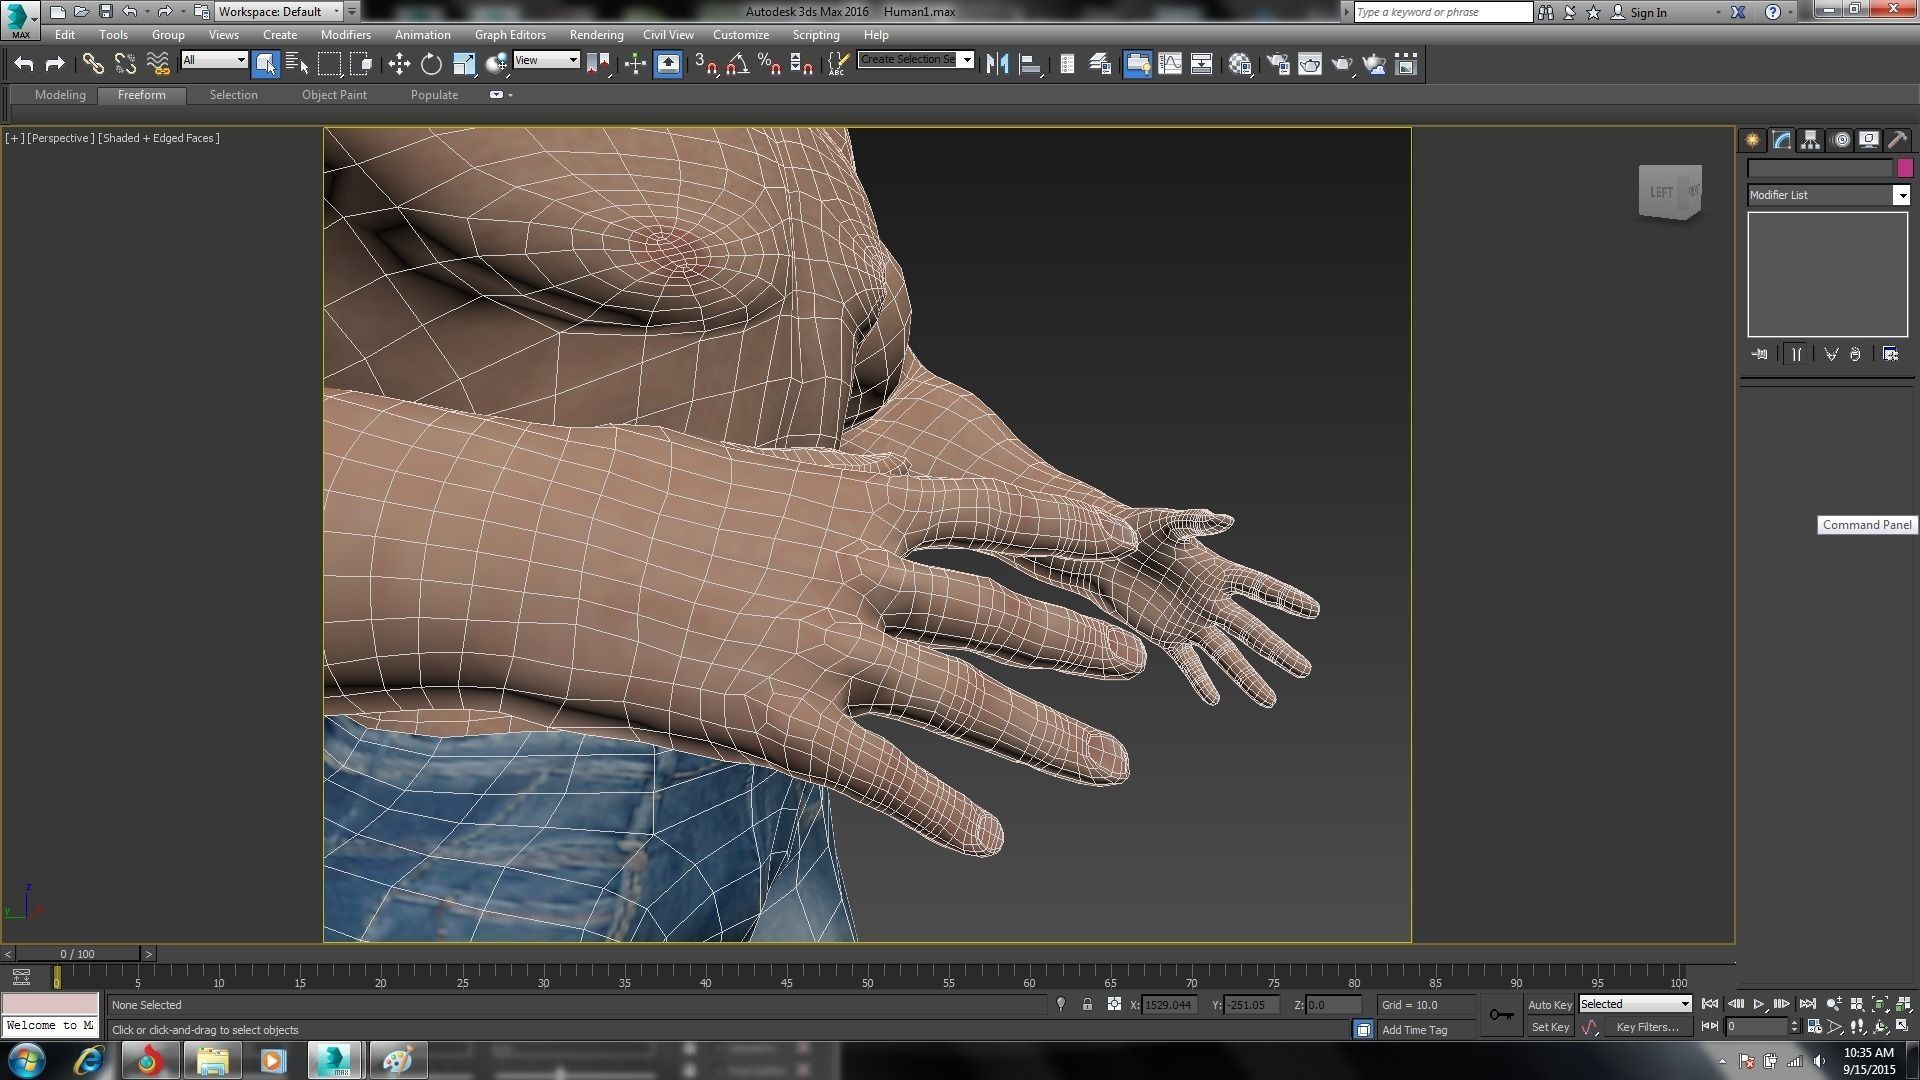Open the Graph Editors menu

coord(510,34)
